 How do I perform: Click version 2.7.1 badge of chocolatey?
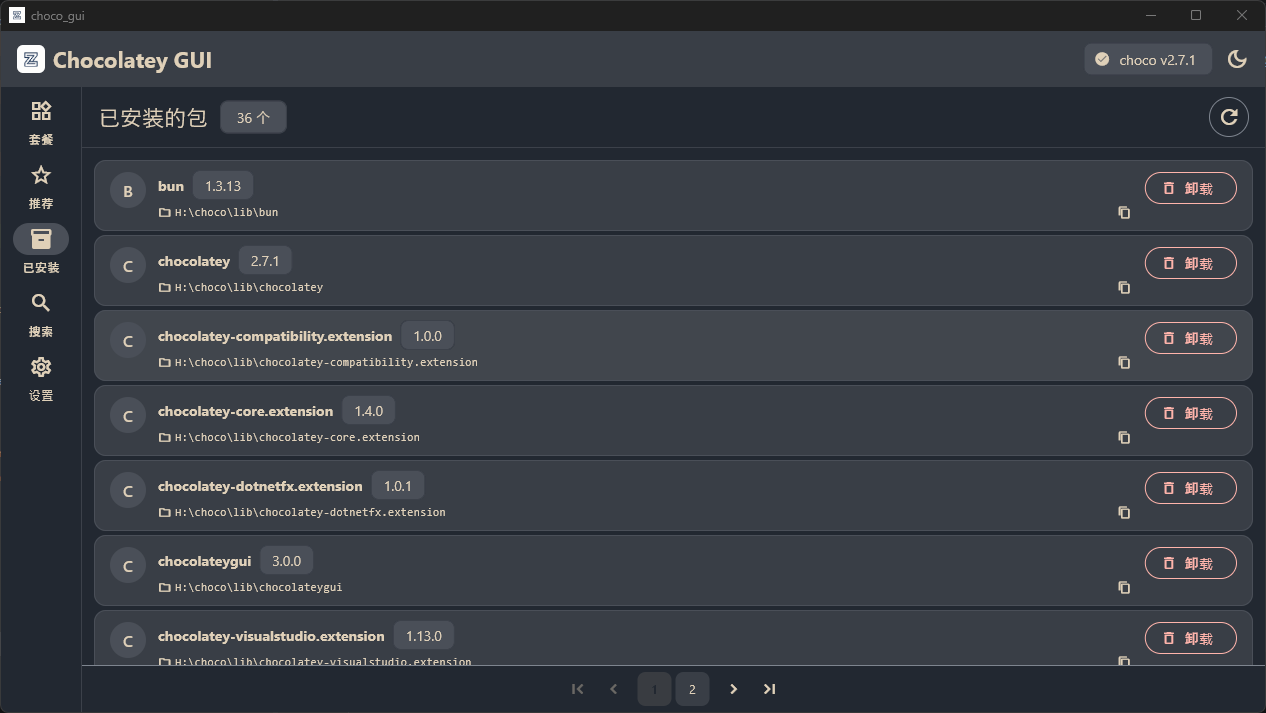click(265, 261)
